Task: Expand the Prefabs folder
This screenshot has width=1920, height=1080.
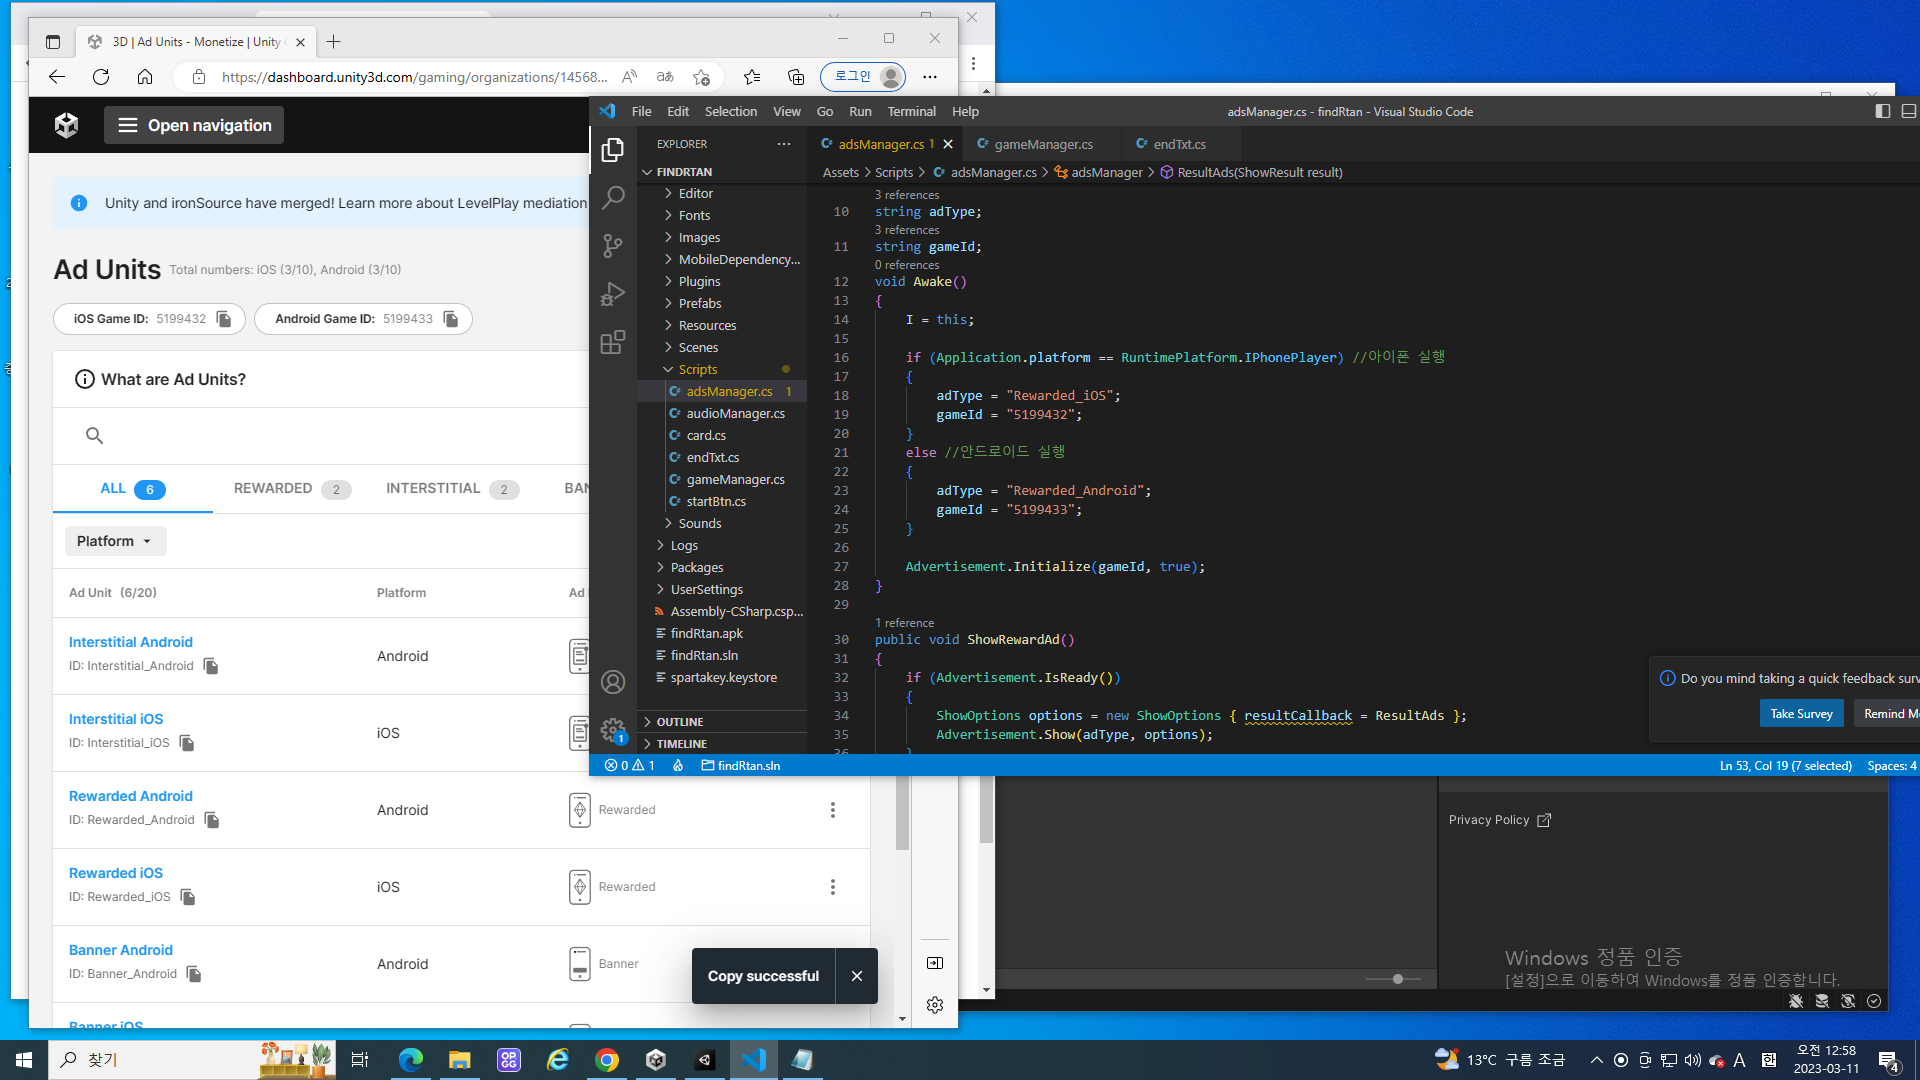Action: pyautogui.click(x=700, y=304)
